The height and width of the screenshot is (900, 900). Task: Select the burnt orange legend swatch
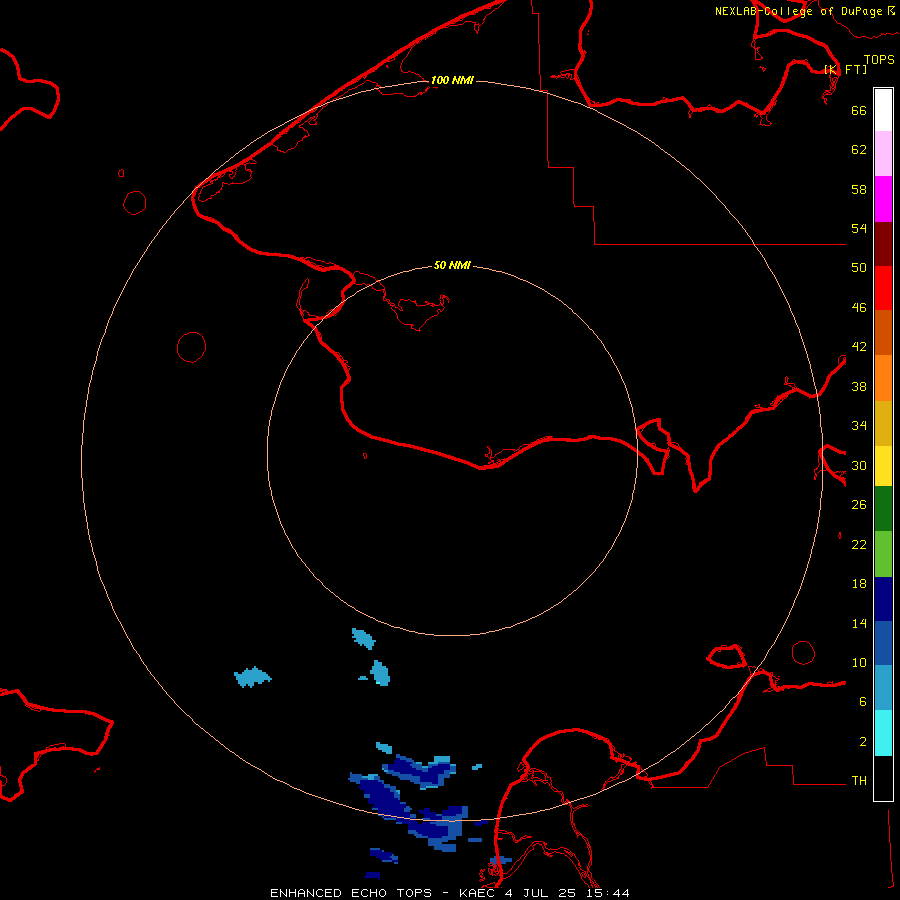pos(883,333)
